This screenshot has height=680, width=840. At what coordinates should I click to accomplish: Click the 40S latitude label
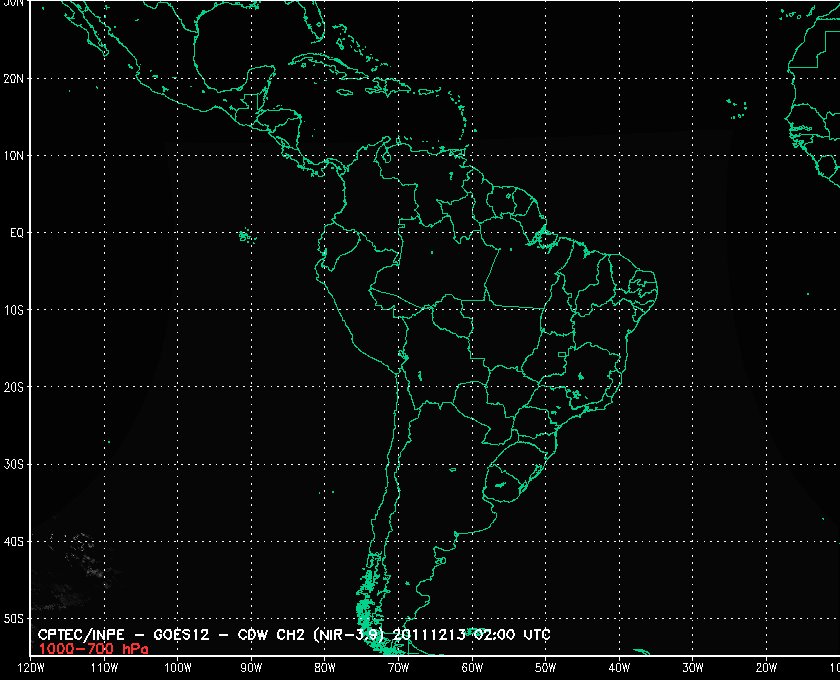coord(14,542)
